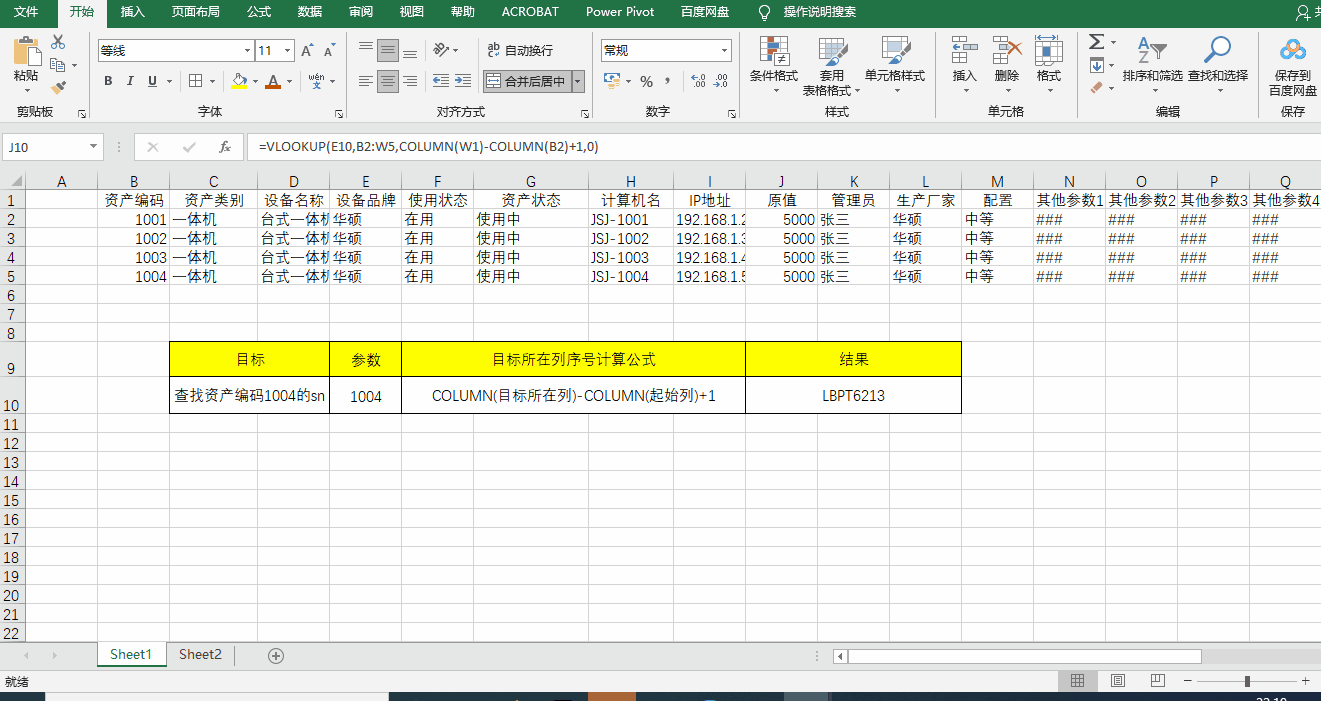Click the Increase Decimal icon

[698, 81]
